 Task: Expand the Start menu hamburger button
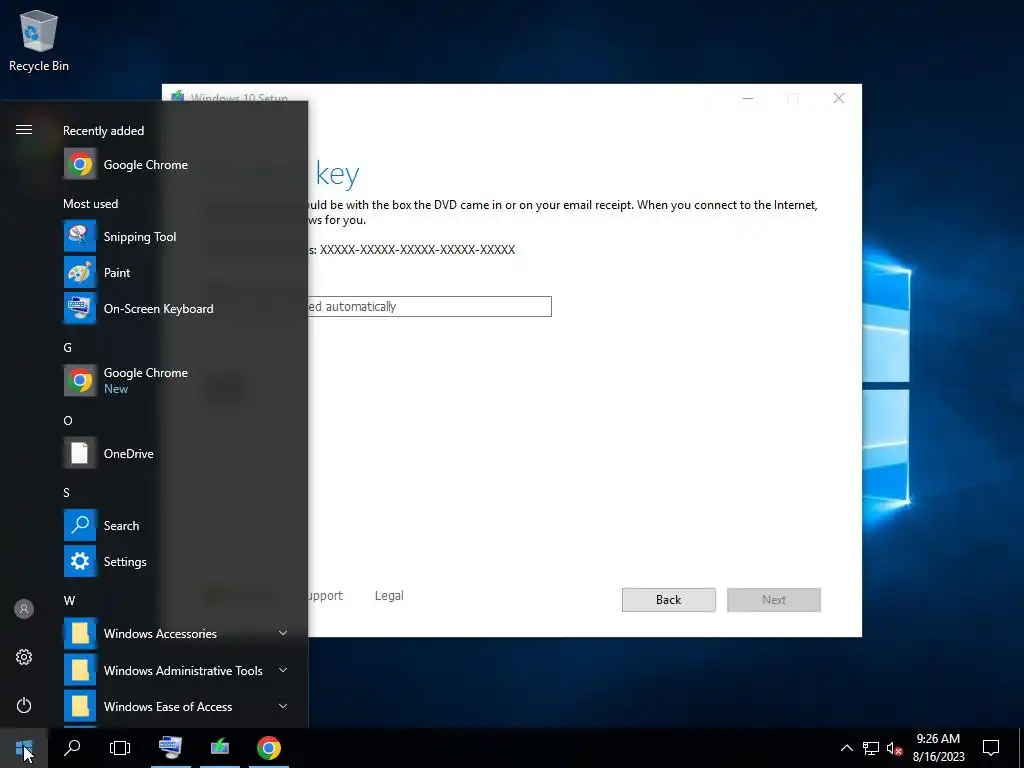point(24,129)
